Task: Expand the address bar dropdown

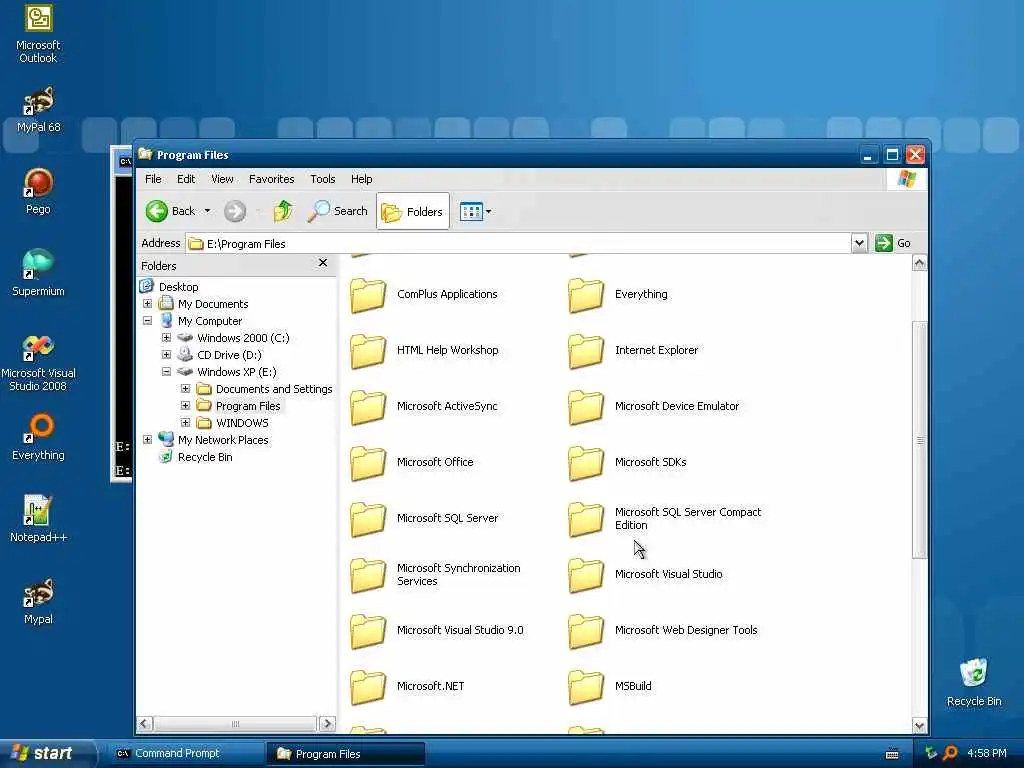Action: click(x=859, y=243)
